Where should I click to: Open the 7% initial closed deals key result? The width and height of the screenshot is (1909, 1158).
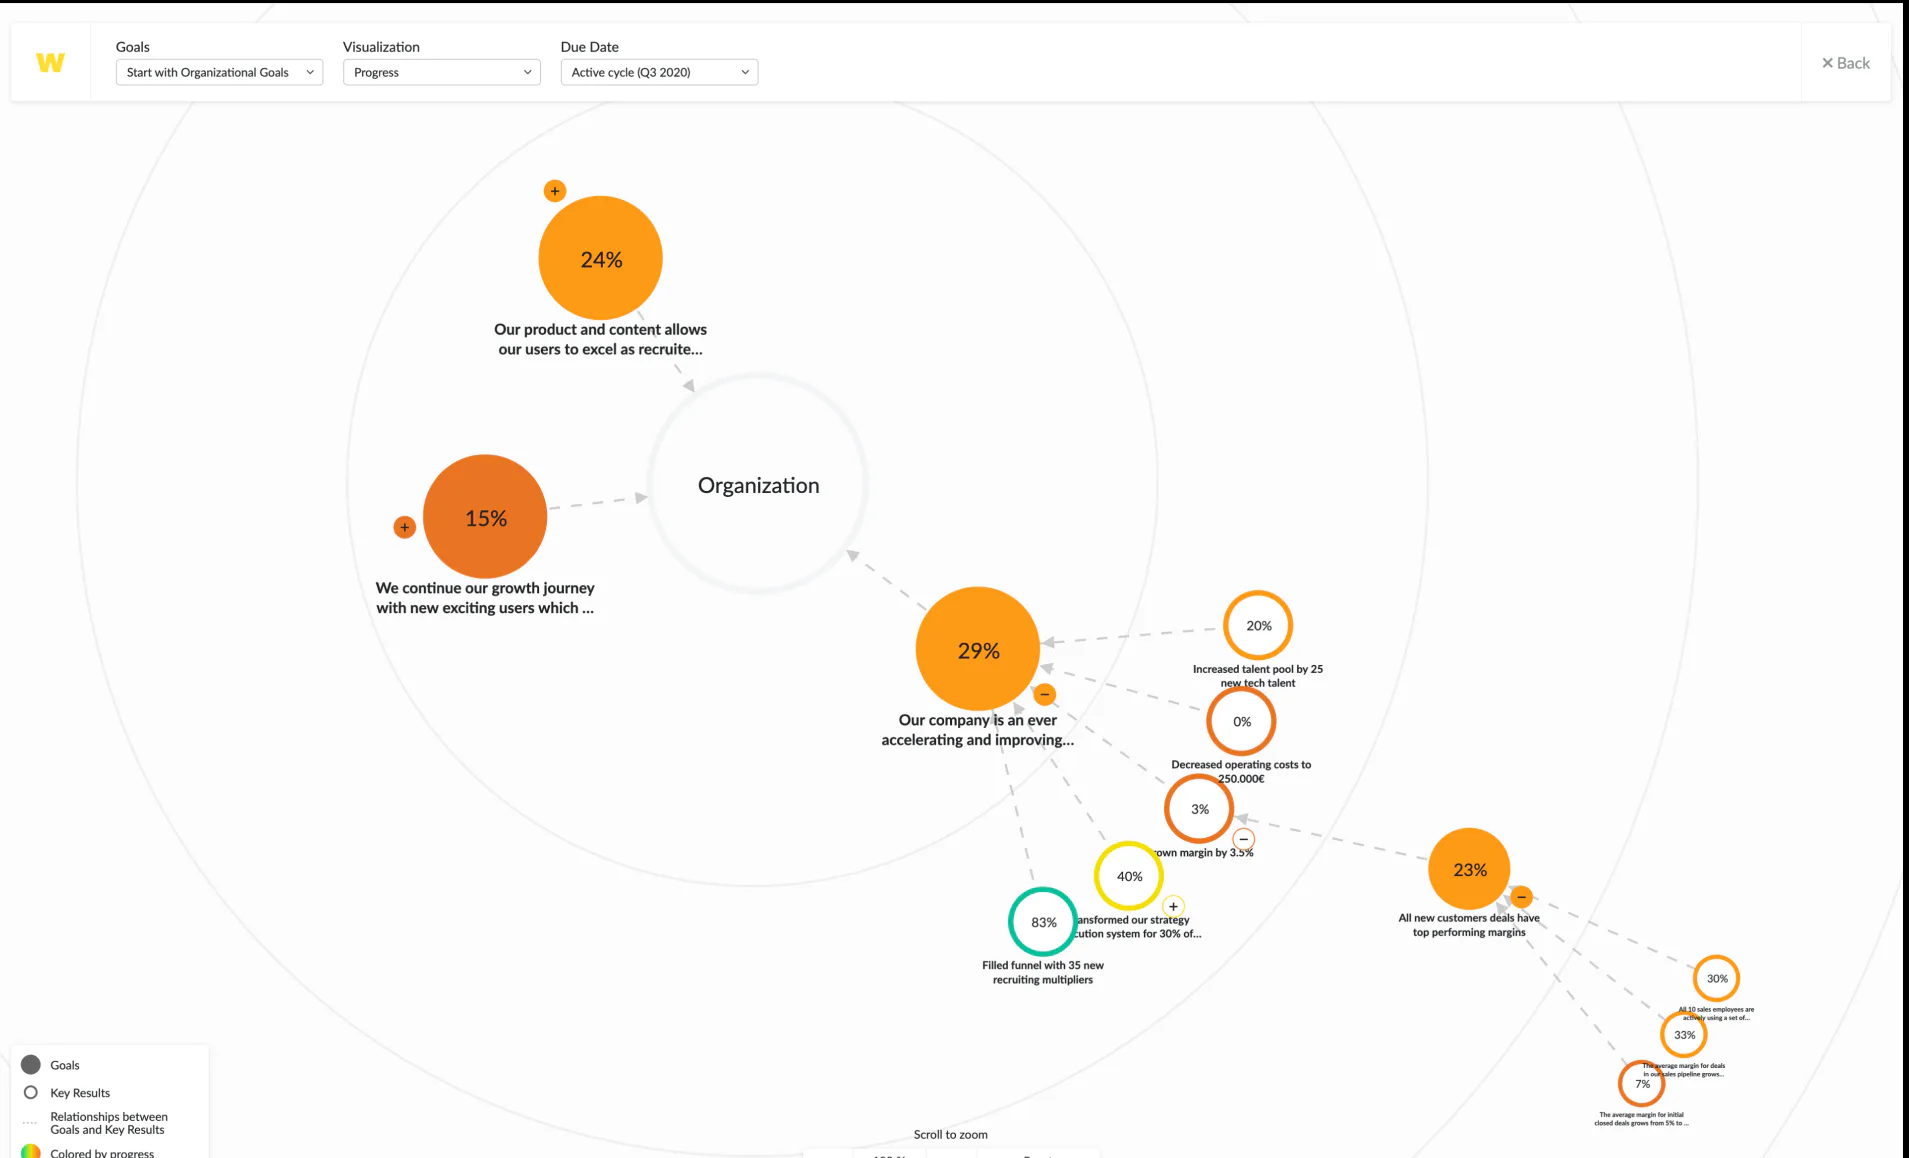point(1642,1083)
